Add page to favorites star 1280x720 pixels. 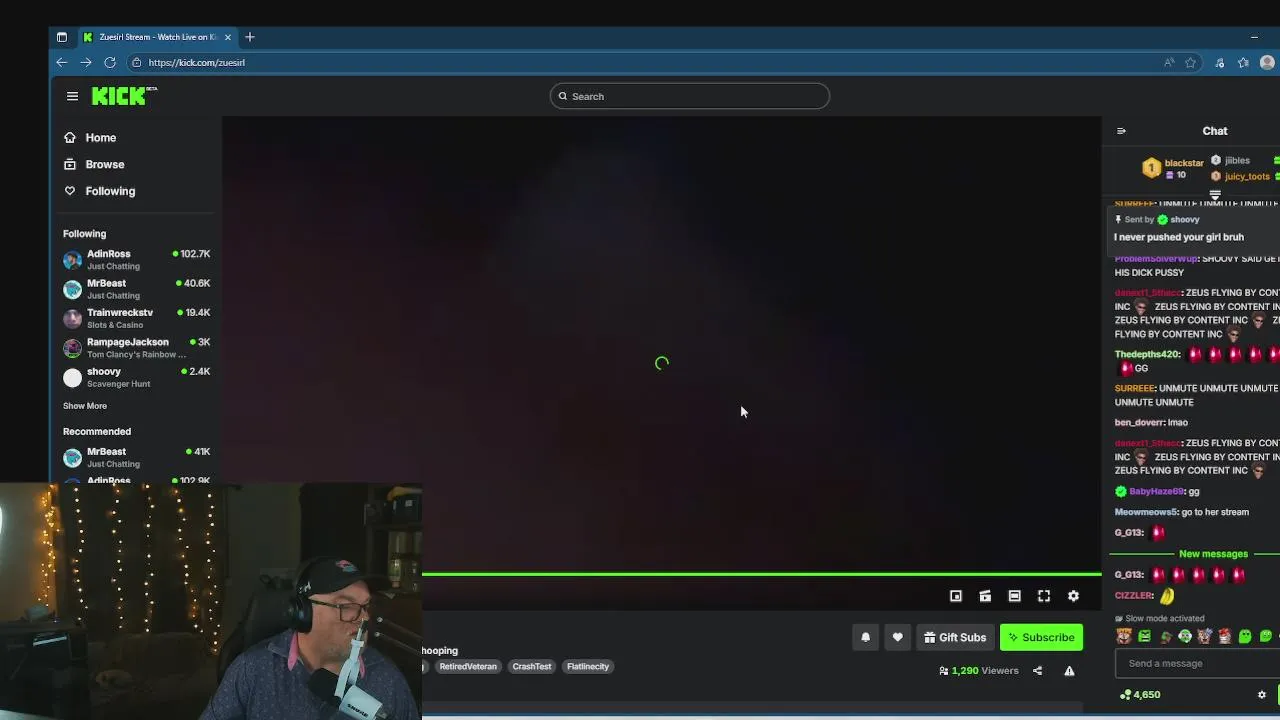[1190, 62]
